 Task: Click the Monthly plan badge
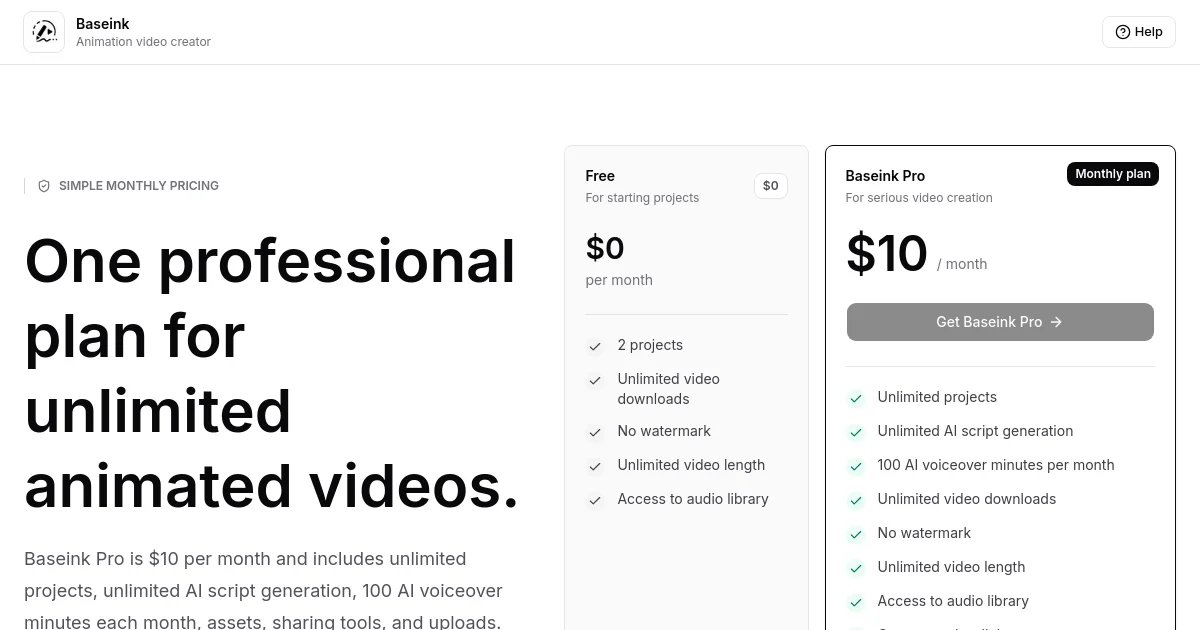[1113, 174]
